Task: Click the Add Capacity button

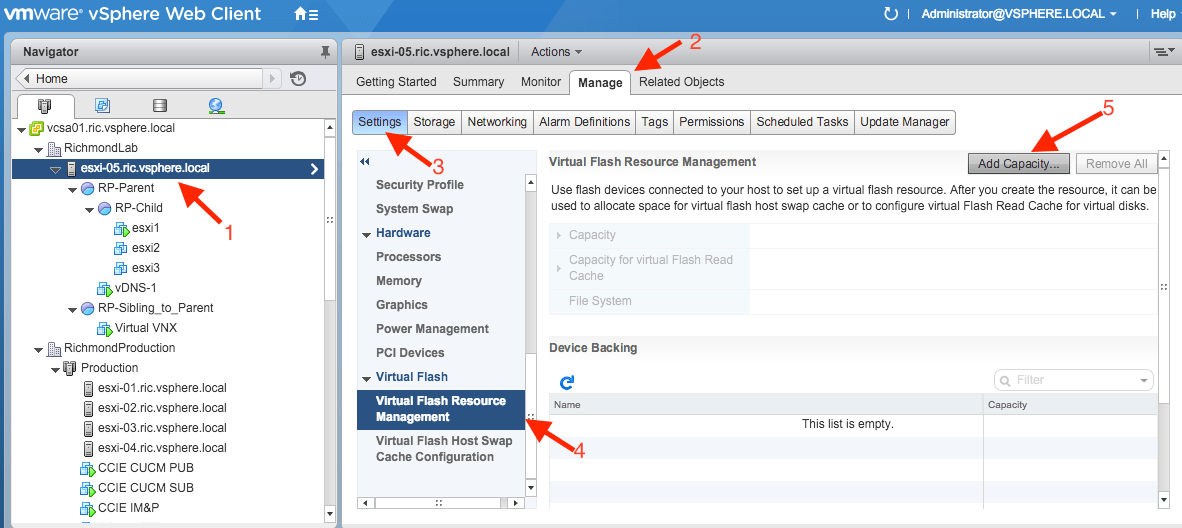Action: 1019,164
